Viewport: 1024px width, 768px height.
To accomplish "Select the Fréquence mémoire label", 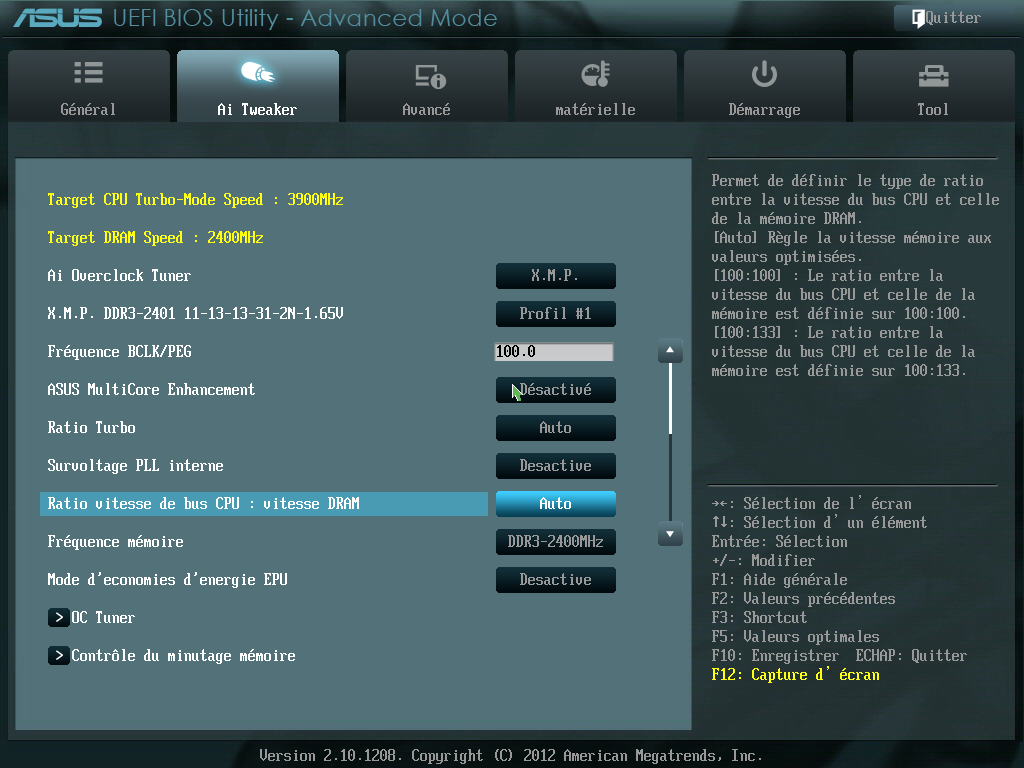I will [115, 542].
